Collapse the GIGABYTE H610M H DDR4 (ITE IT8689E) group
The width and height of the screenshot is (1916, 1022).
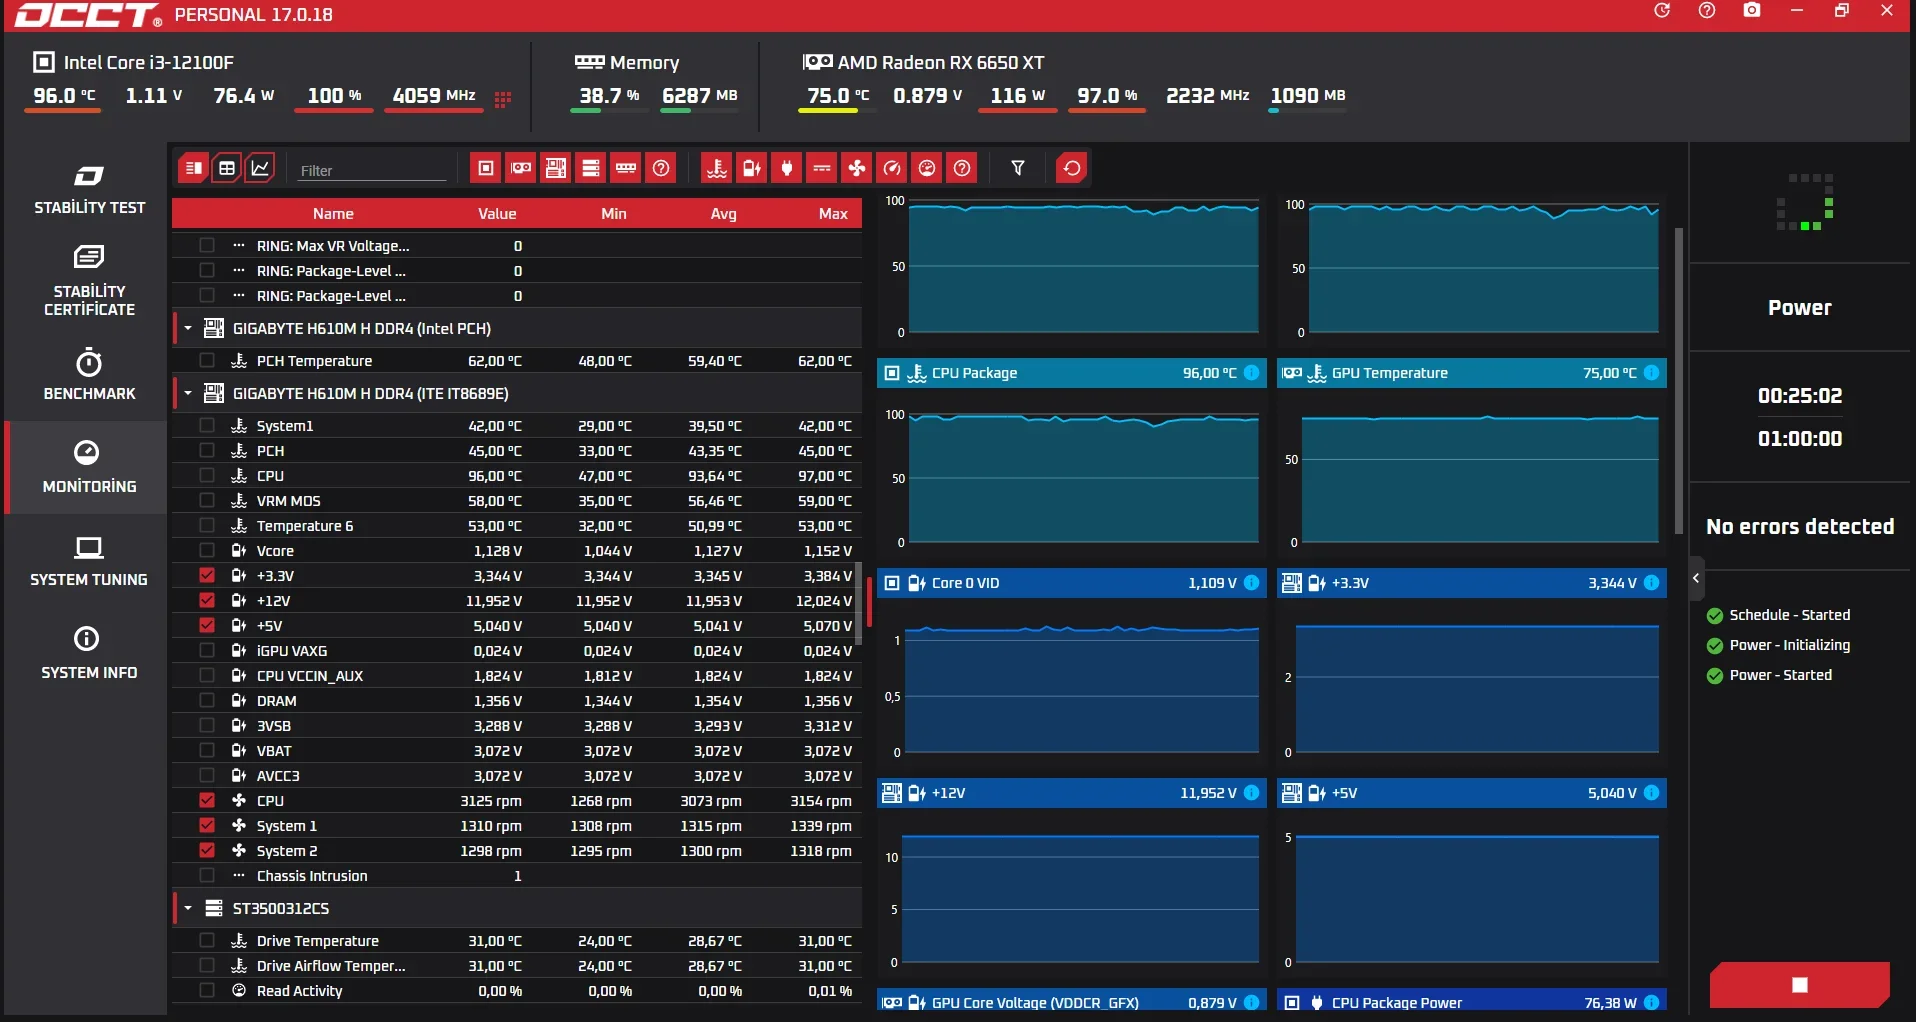(187, 393)
